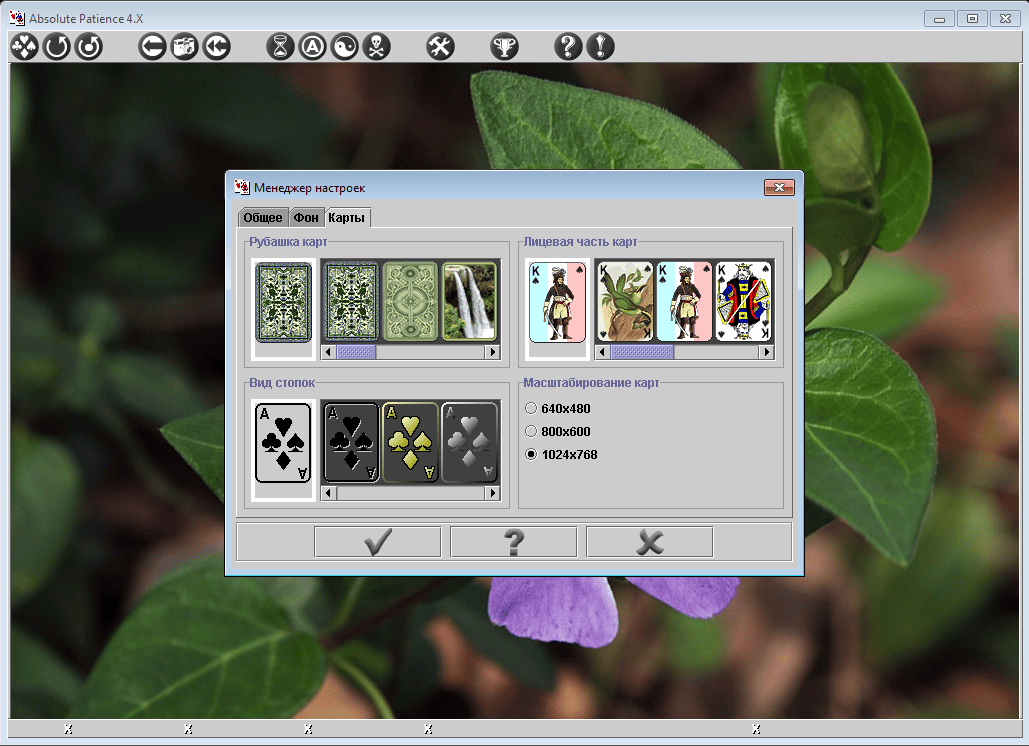The height and width of the screenshot is (746, 1029).
Task: Select the 640x480 card scaling option
Action: pyautogui.click(x=532, y=409)
